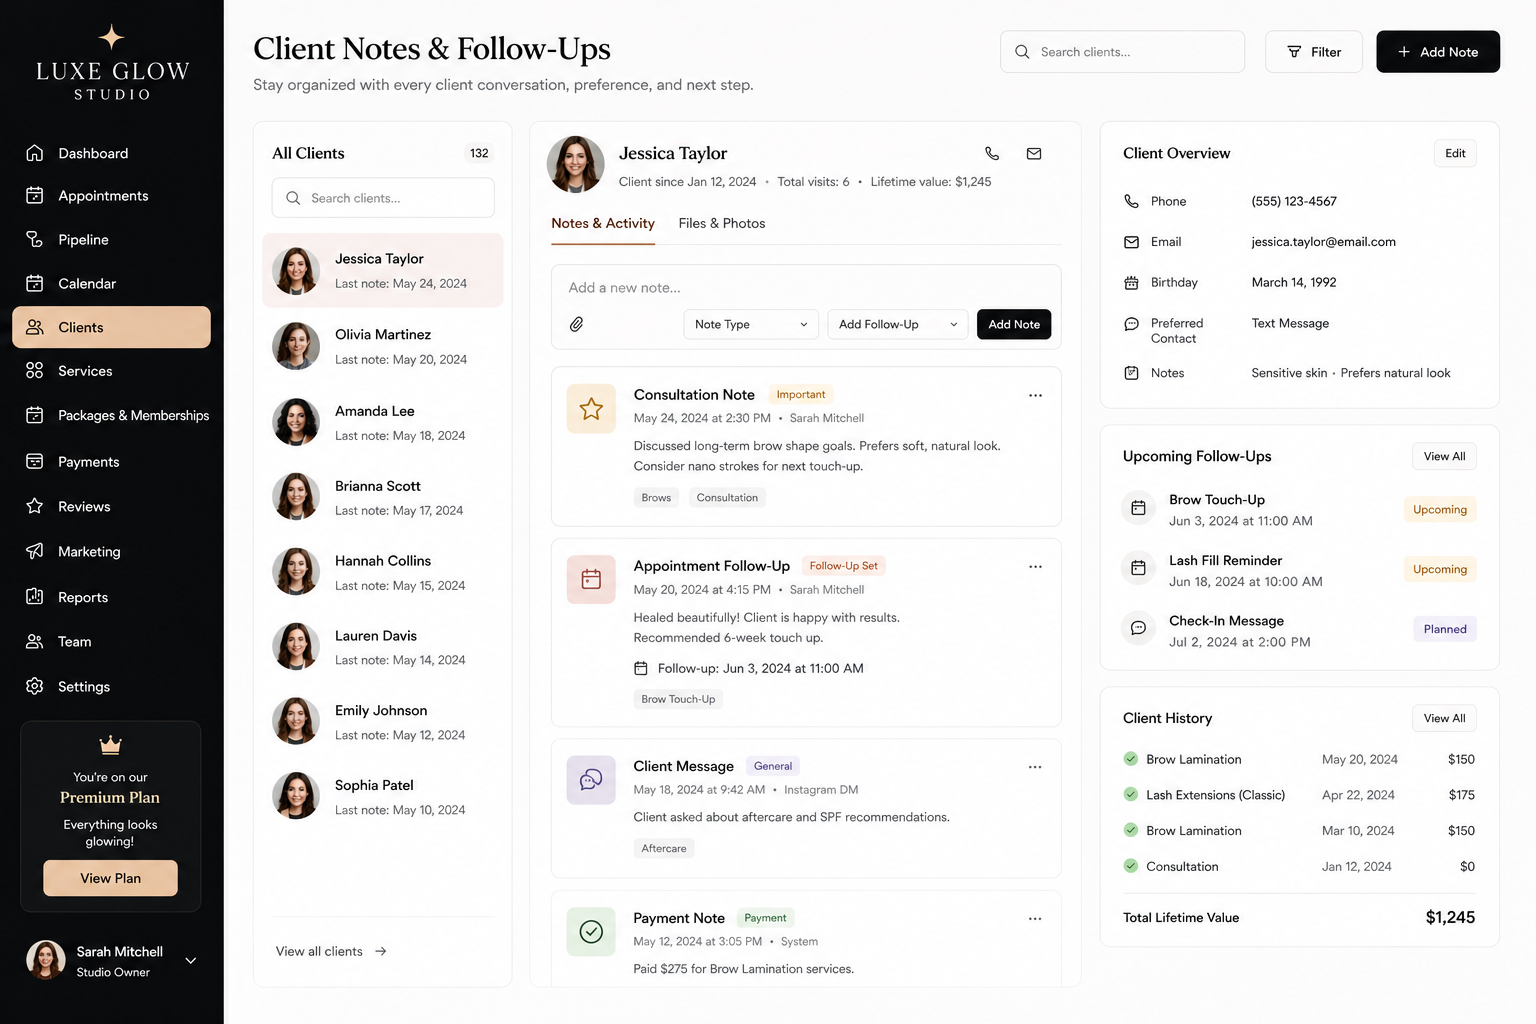Click into the Add a new note field
The height and width of the screenshot is (1024, 1536).
click(x=806, y=288)
